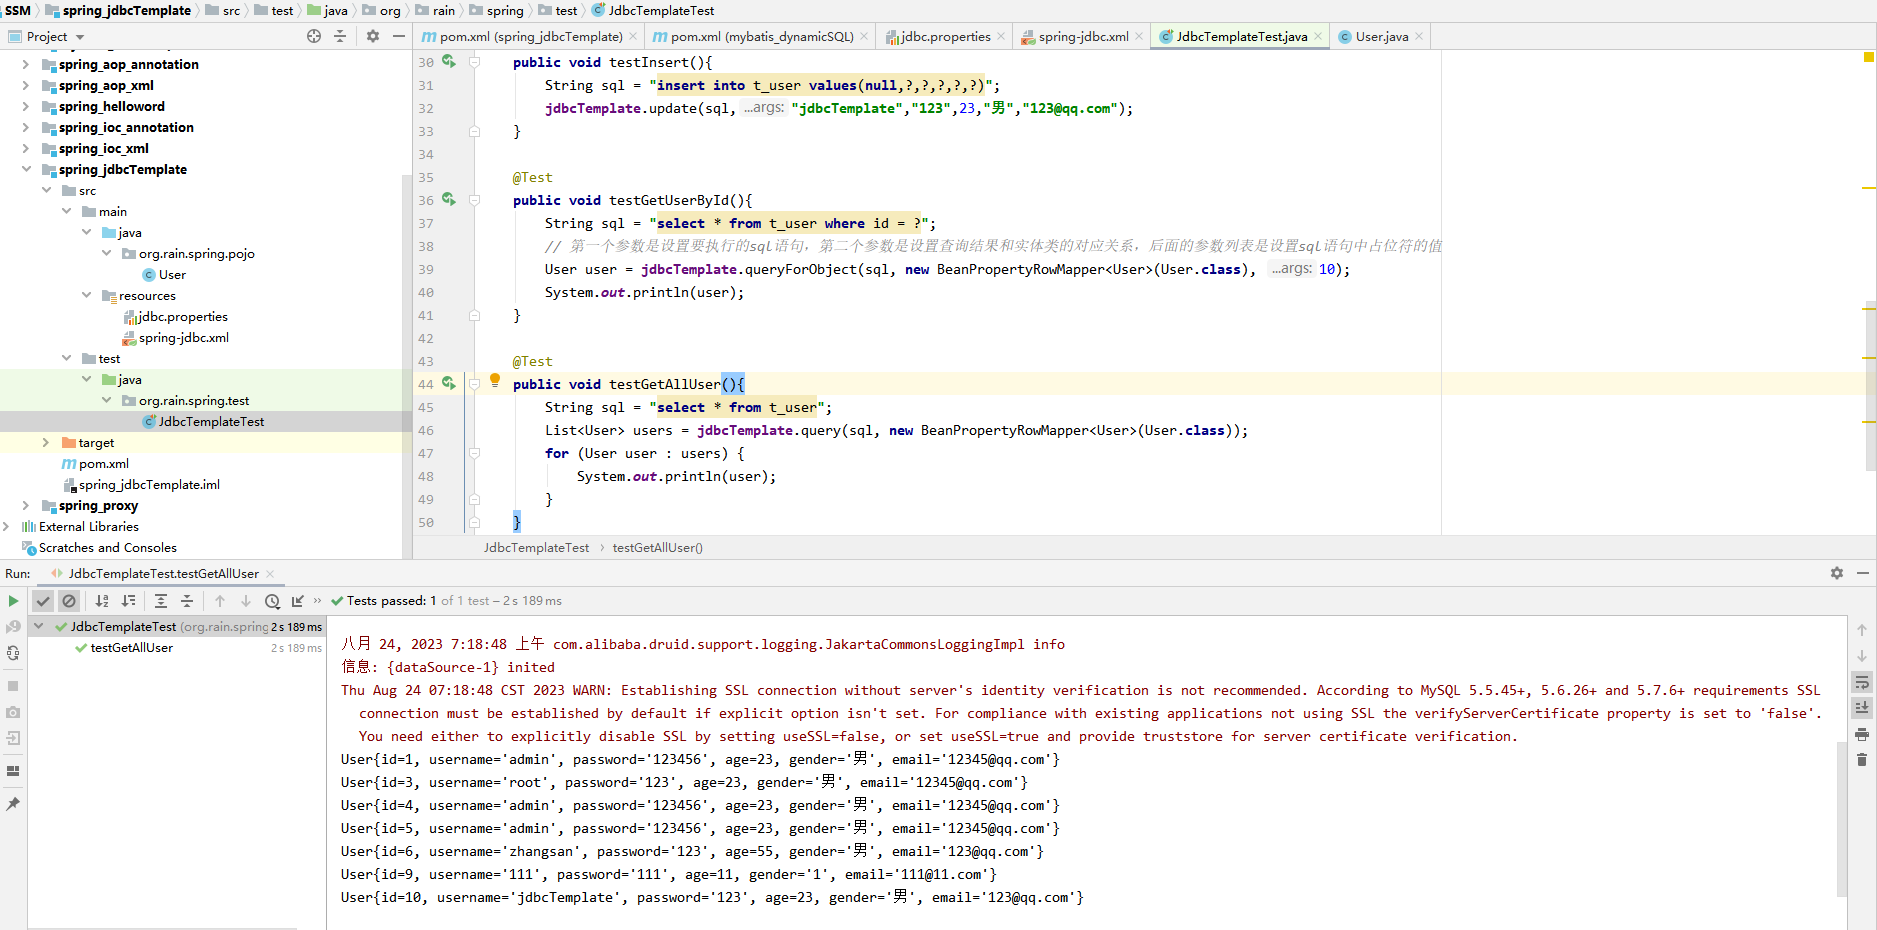
Task: Collapse the spring_jdbcTemplate module
Action: 26,169
